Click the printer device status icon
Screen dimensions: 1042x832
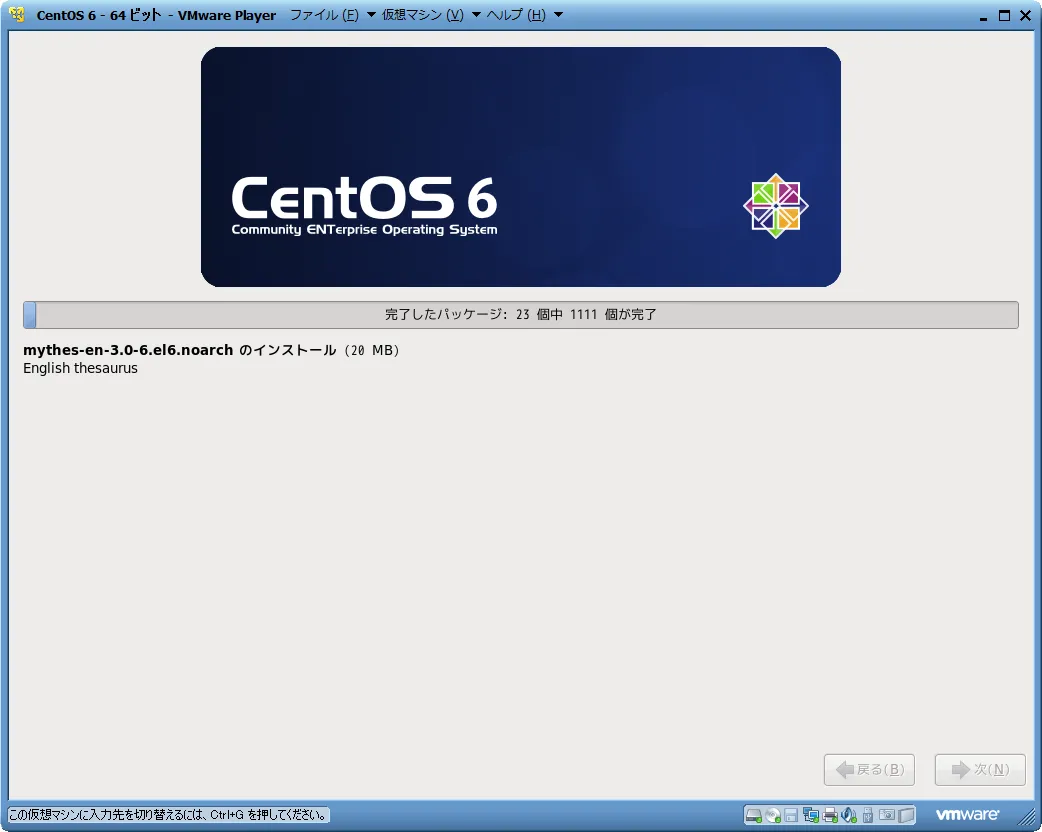830,814
